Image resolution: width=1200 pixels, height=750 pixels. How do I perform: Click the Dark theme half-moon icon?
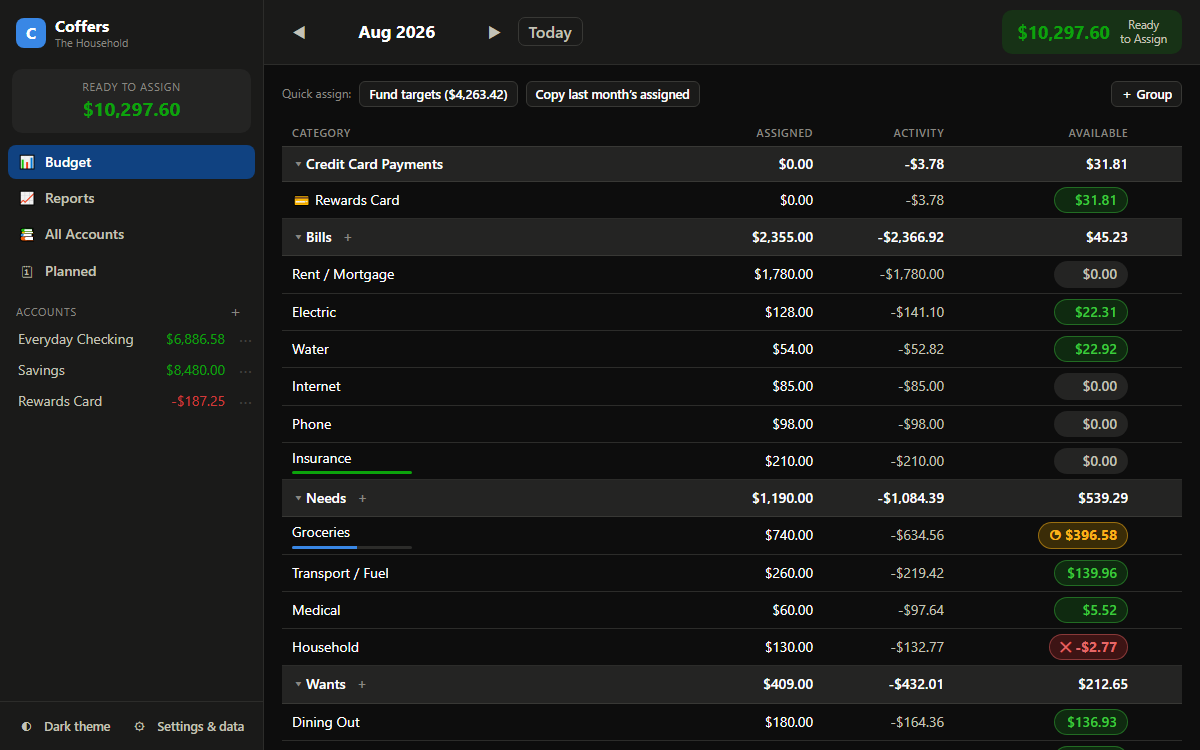pyautogui.click(x=26, y=726)
